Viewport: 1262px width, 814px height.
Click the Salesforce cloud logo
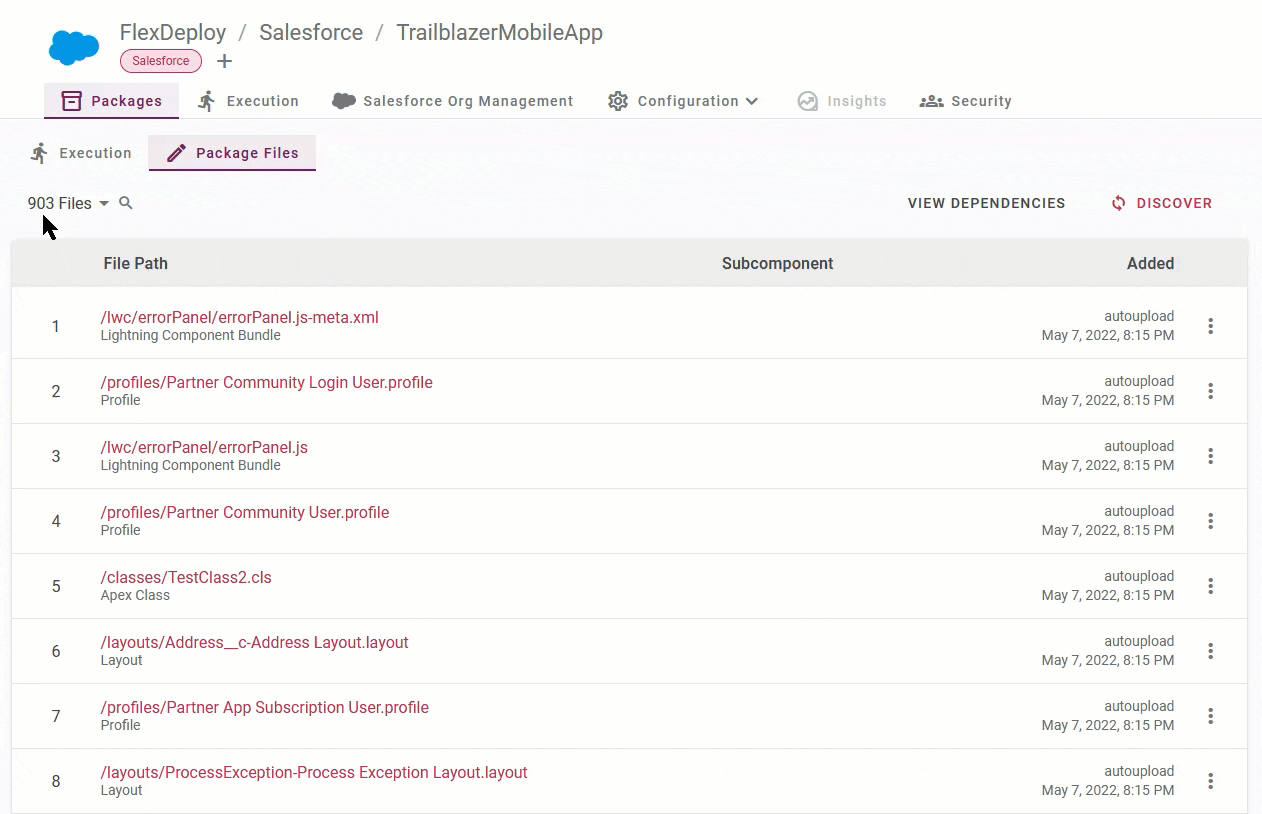74,47
